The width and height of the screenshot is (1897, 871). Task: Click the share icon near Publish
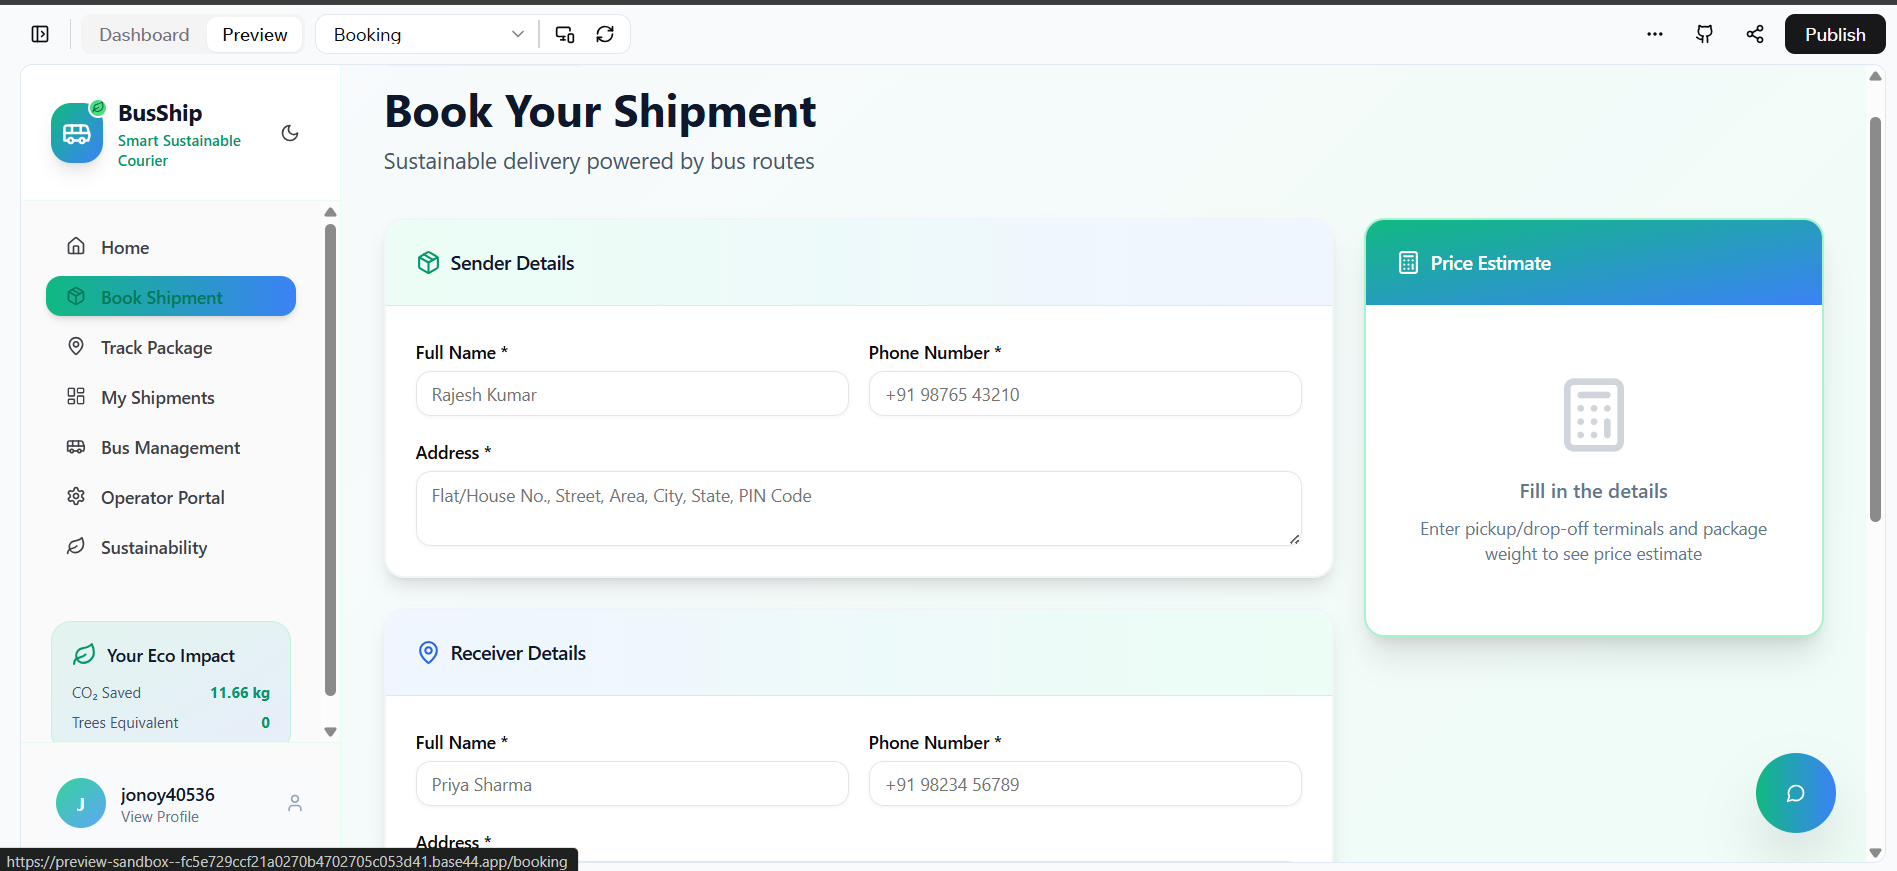[x=1755, y=34]
